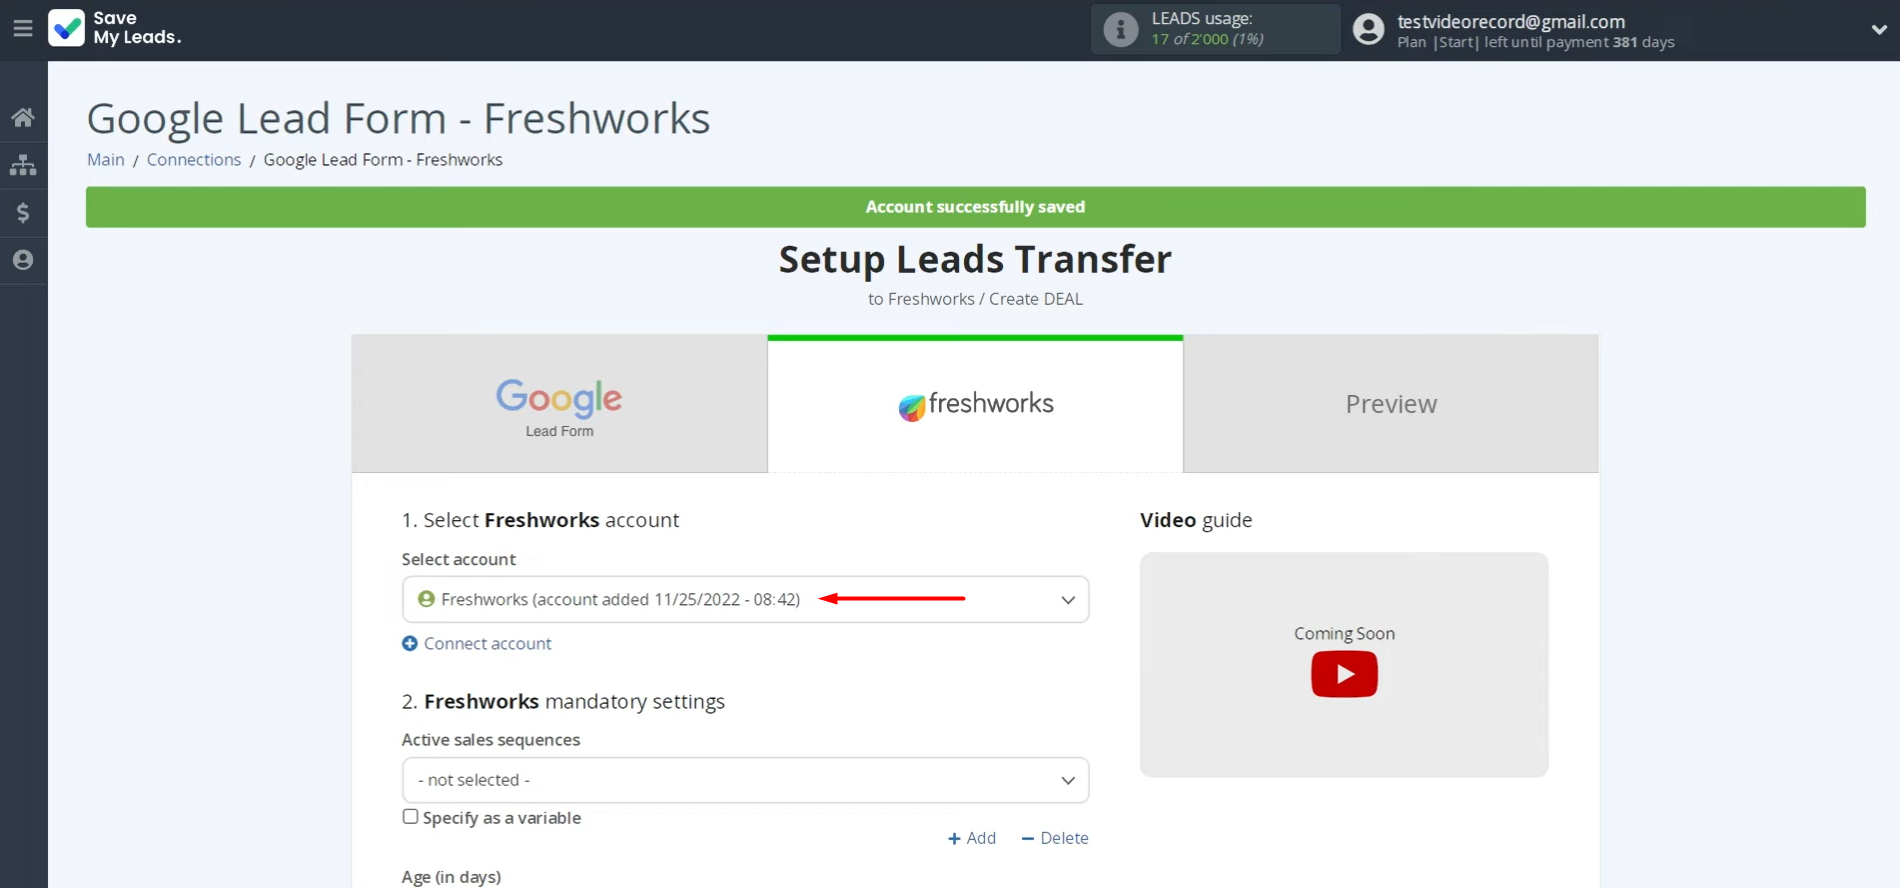Play the YouTube video guide
Screen dimensions: 1900x888
pos(1344,674)
